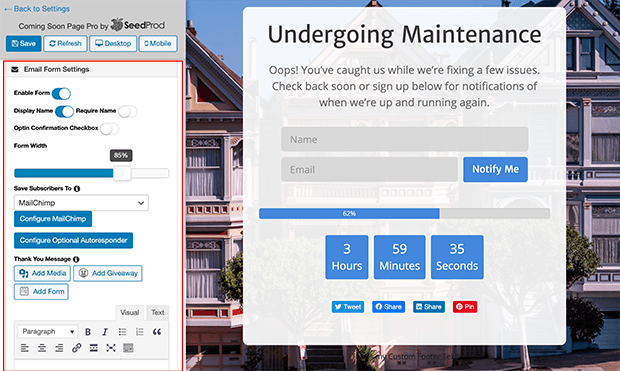
Task: Click the Minutes countdown box
Action: tap(400, 257)
